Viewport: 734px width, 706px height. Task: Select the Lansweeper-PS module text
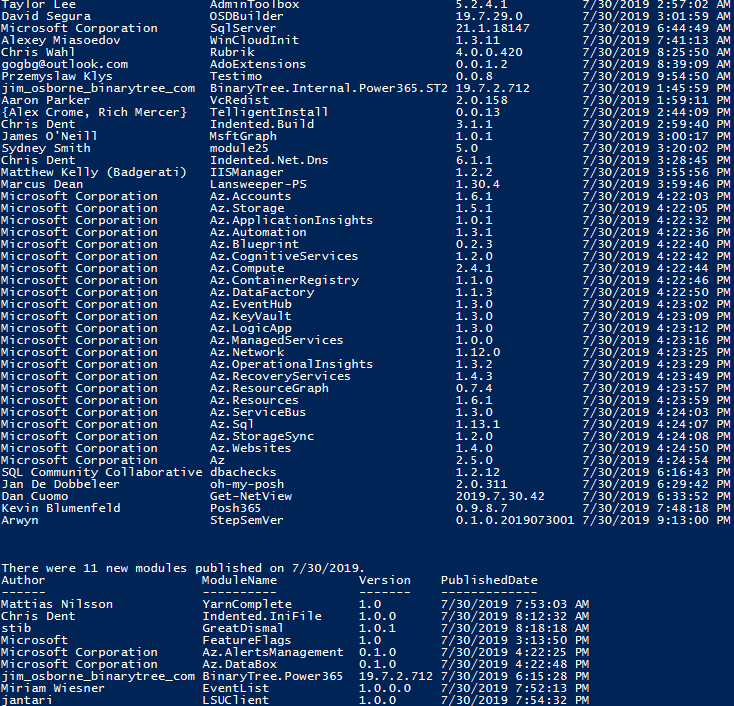(258, 184)
